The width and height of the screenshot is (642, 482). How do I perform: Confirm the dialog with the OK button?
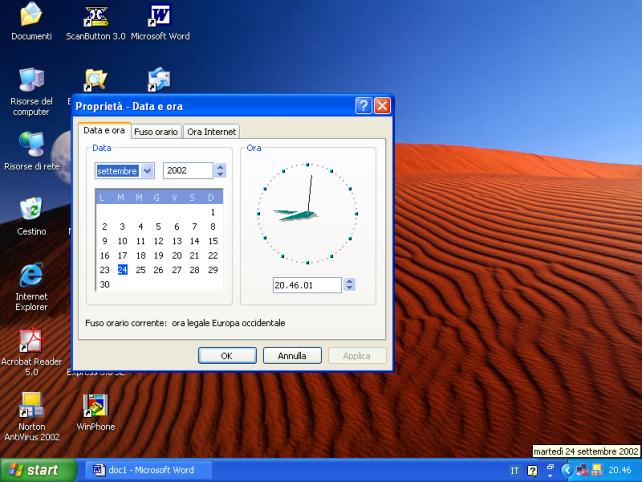227,355
